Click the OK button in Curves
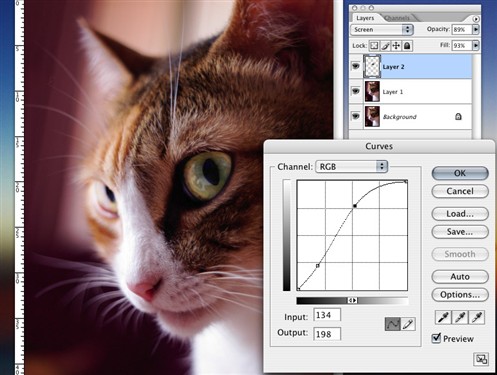 click(460, 173)
